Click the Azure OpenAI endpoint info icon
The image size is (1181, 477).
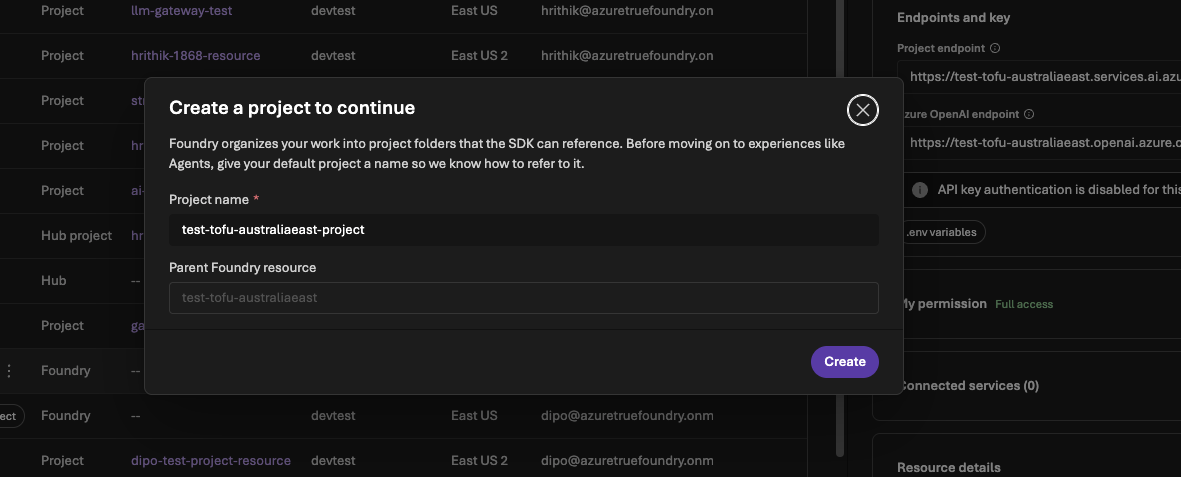pos(1029,115)
